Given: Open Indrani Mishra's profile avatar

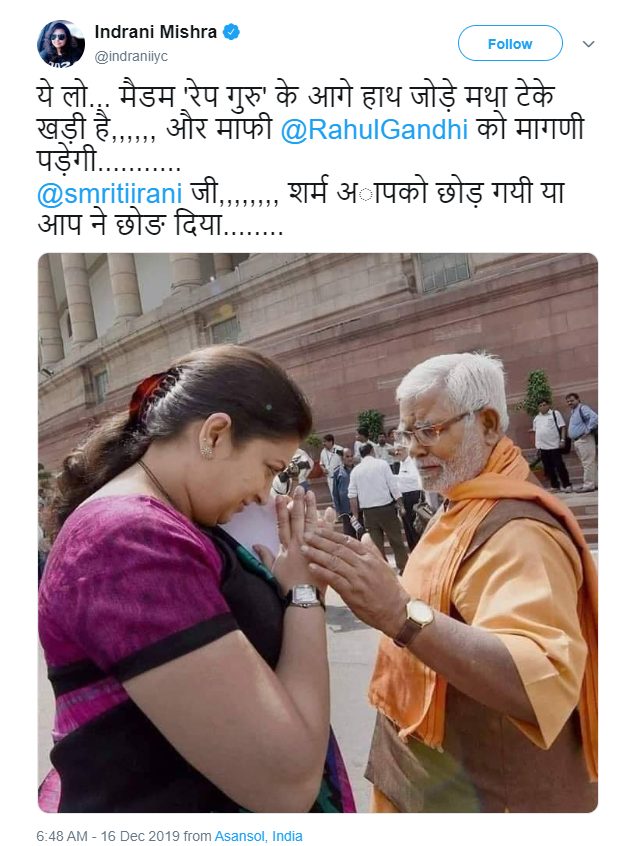Looking at the screenshot, I should pos(61,44).
